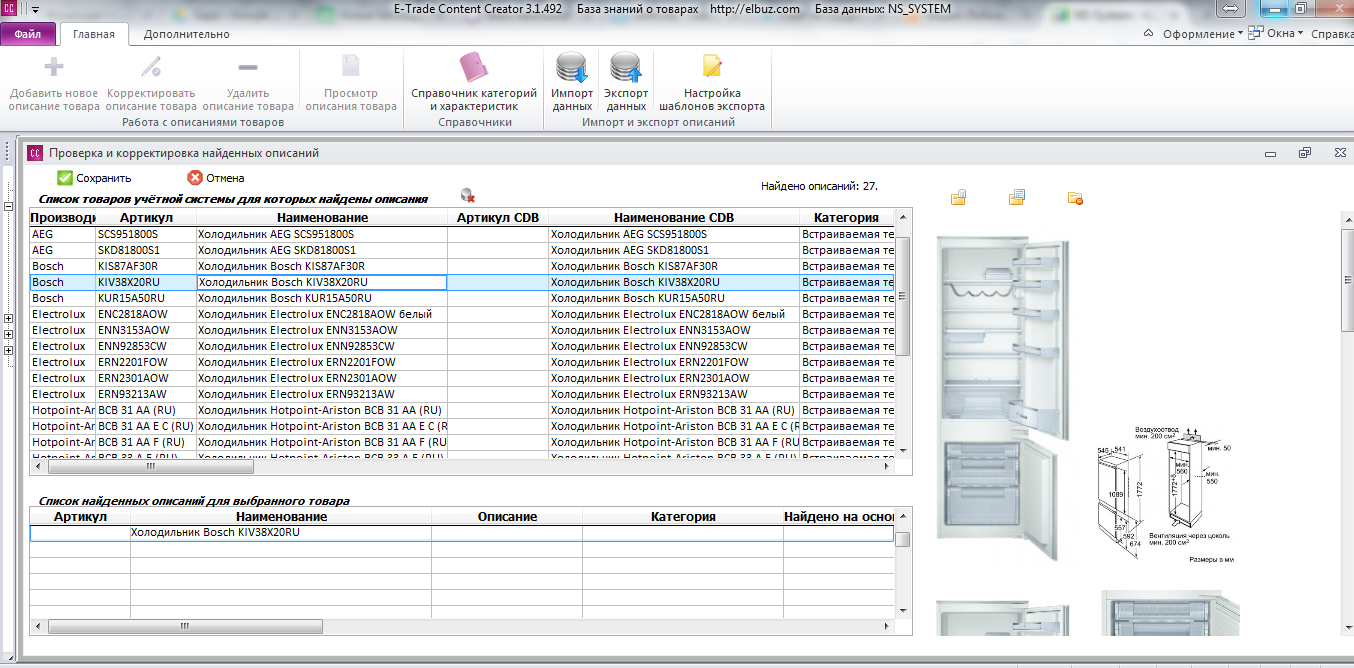Click the Окна windows icon
Viewport: 1354px width, 668px height.
[1256, 34]
